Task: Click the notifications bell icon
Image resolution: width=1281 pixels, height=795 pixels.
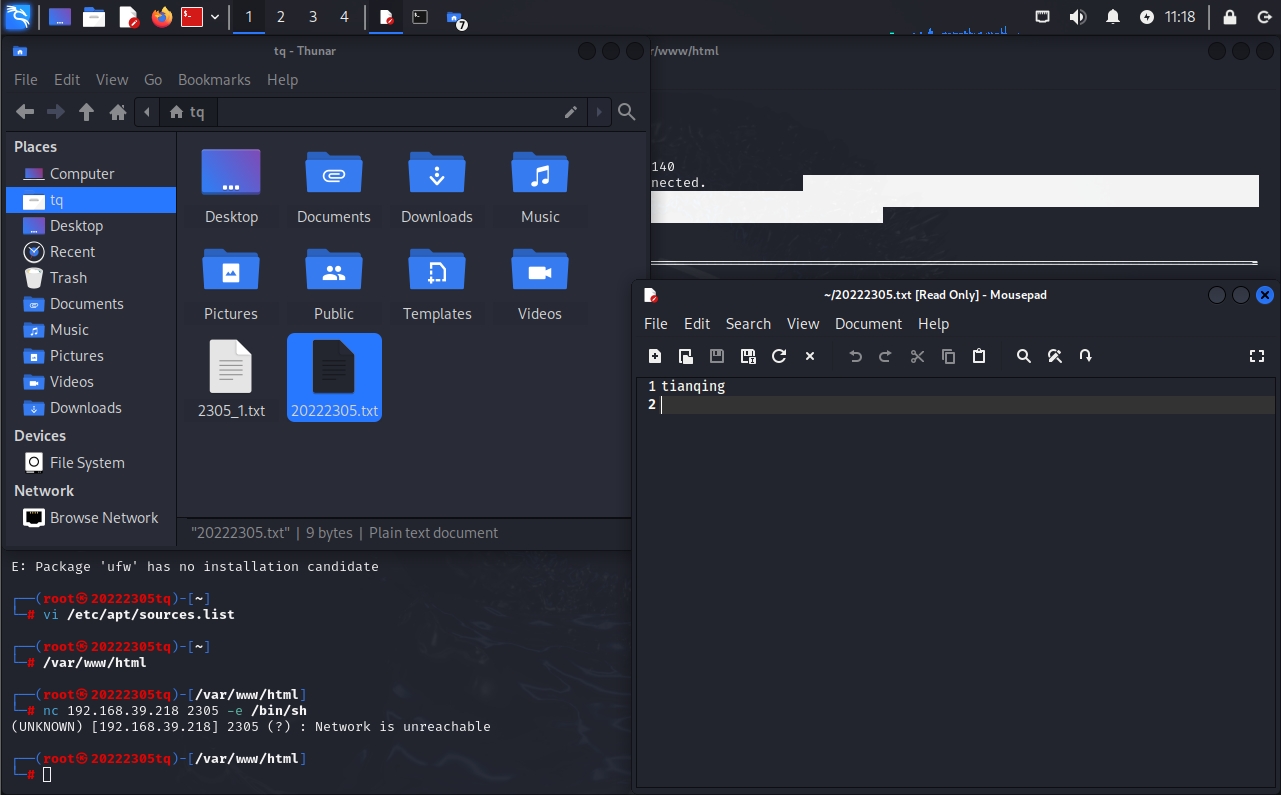Action: pyautogui.click(x=1113, y=17)
